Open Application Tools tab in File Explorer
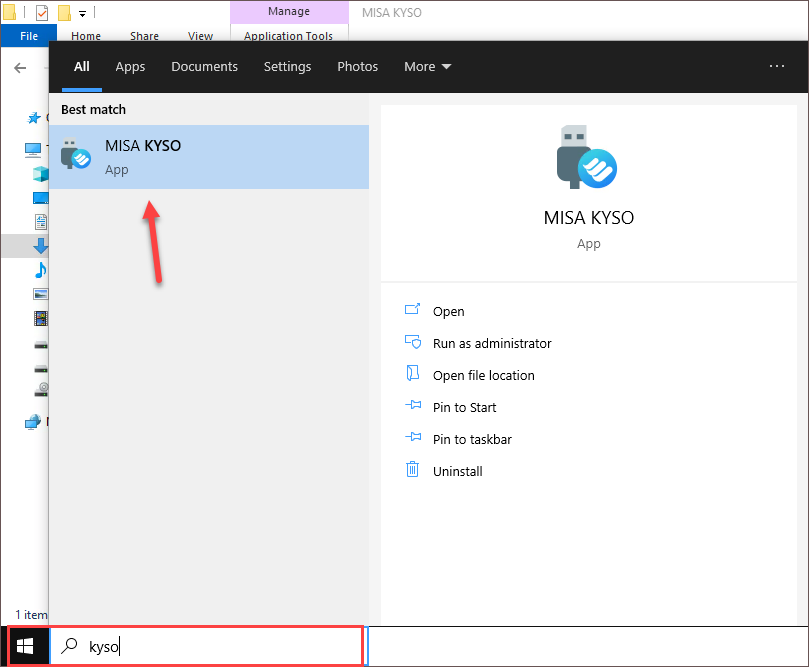This screenshot has width=809, height=667. (288, 36)
